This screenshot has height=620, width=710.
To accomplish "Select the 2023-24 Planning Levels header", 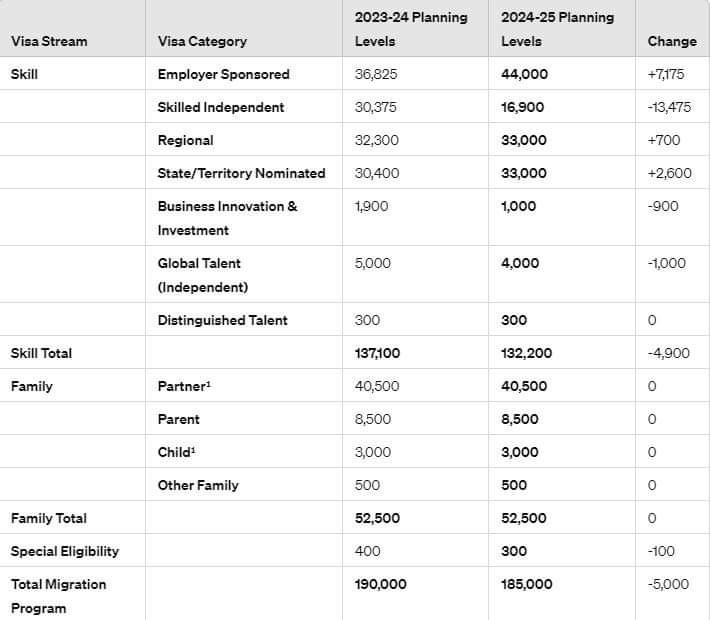I will [x=411, y=29].
